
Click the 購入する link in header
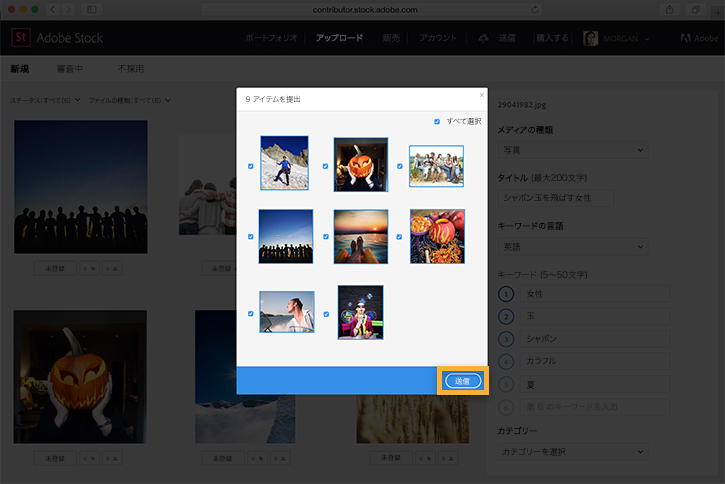[x=553, y=38]
